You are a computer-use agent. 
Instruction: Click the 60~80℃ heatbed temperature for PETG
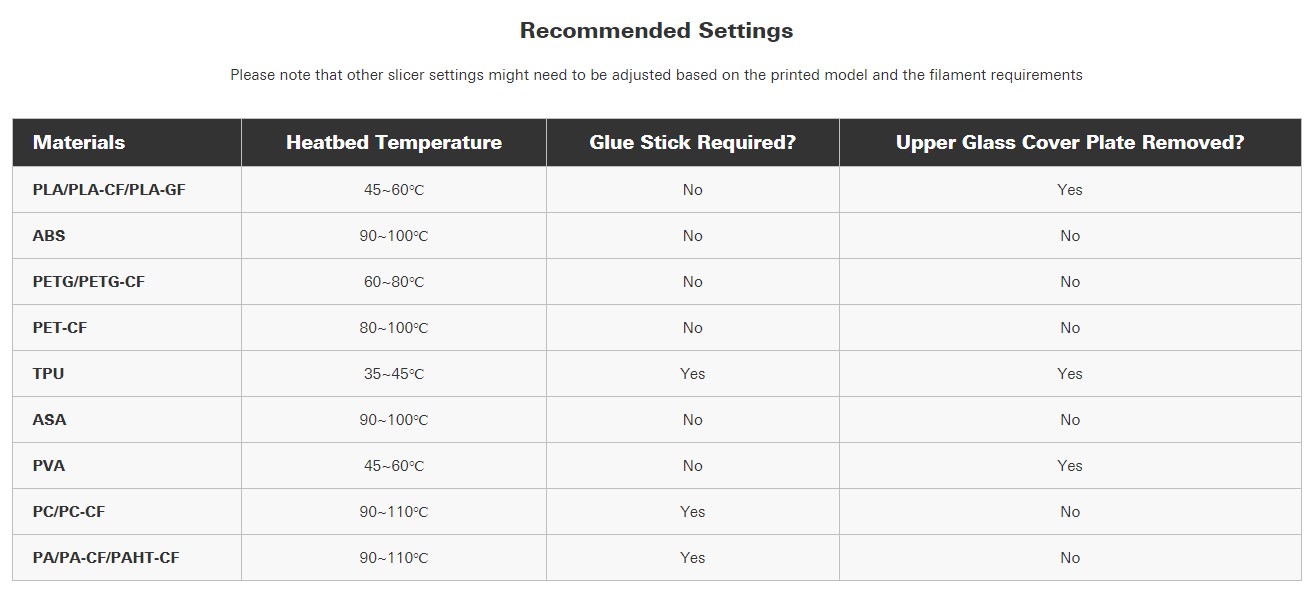pyautogui.click(x=394, y=282)
